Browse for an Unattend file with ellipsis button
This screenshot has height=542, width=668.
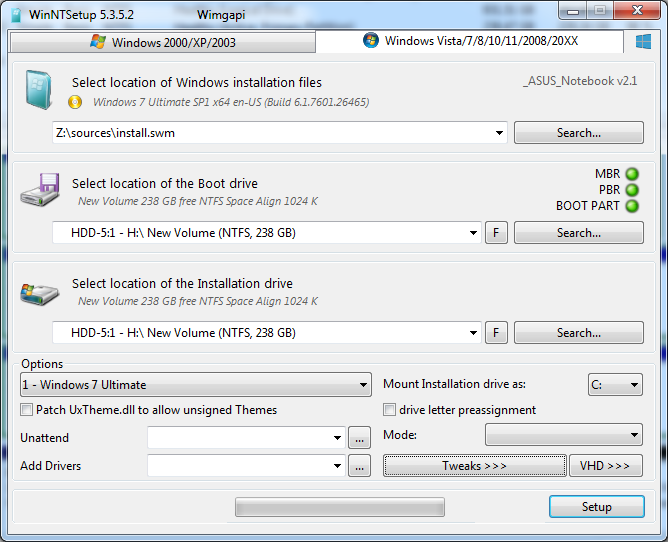click(359, 438)
